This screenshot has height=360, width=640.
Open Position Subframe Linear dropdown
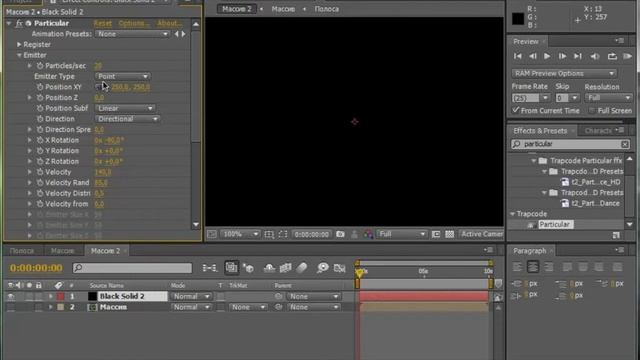pos(125,108)
